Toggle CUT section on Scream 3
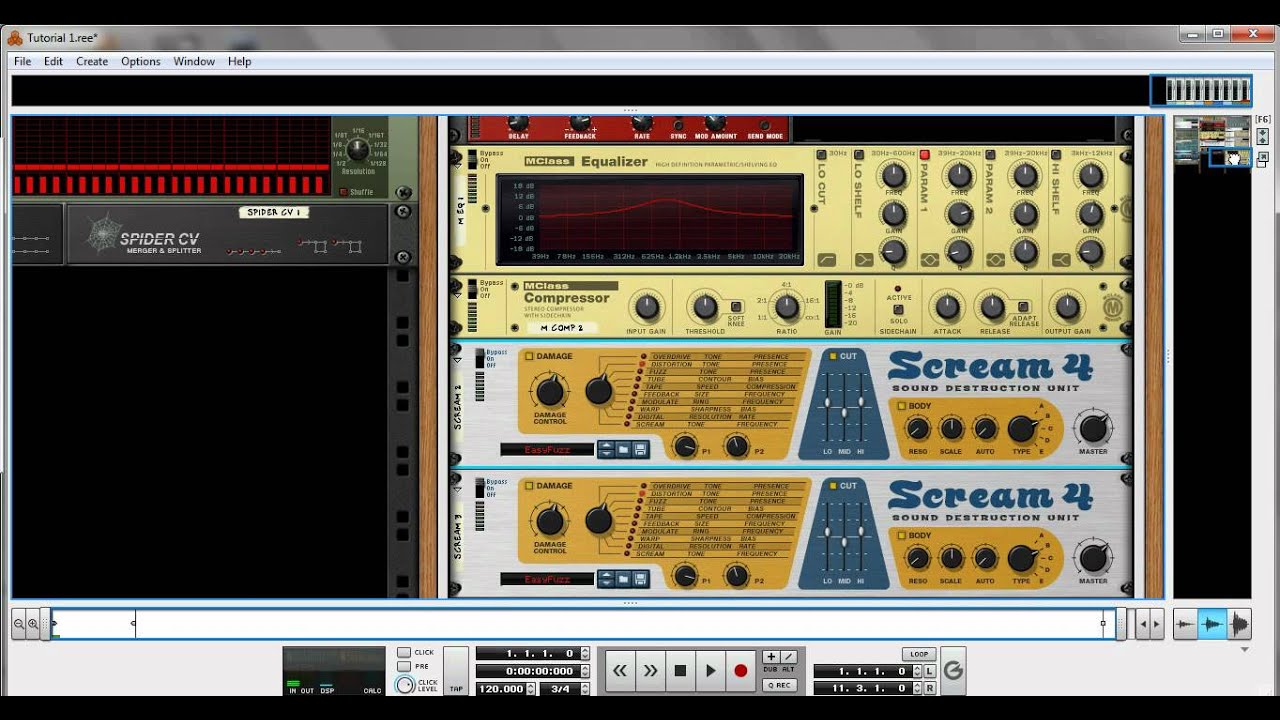1280x720 pixels. point(832,486)
